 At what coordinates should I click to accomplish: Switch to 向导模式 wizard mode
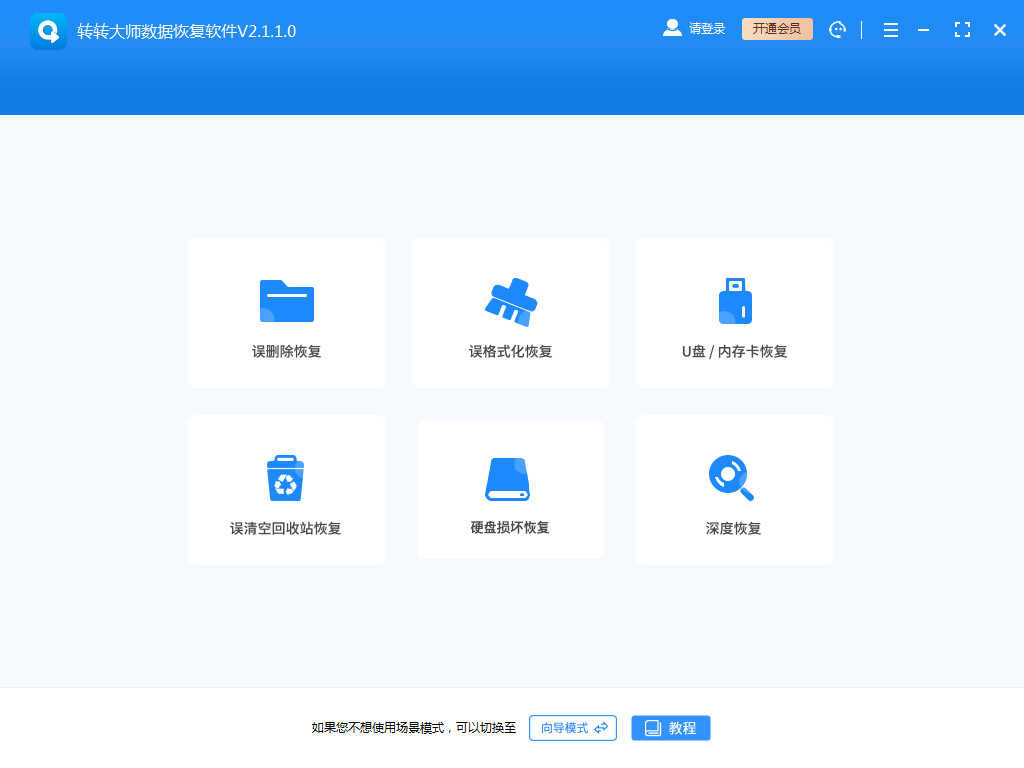click(x=572, y=727)
